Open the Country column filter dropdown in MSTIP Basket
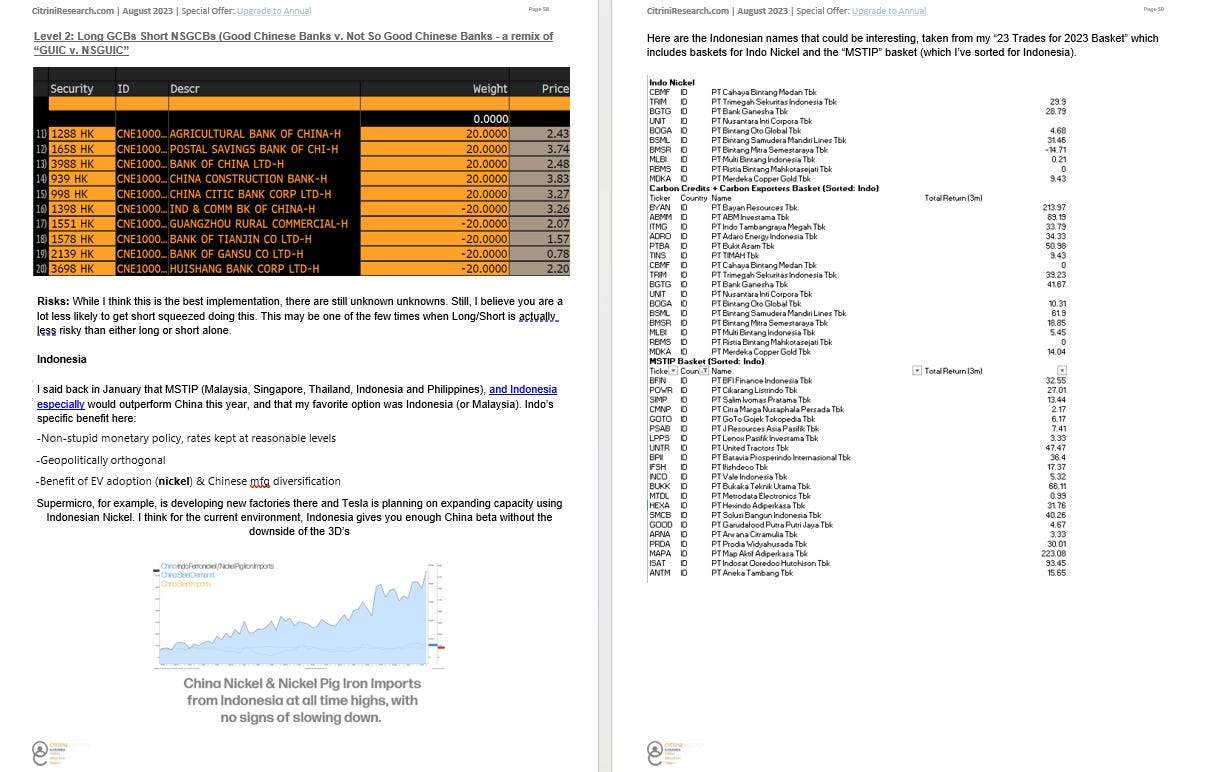 point(705,371)
